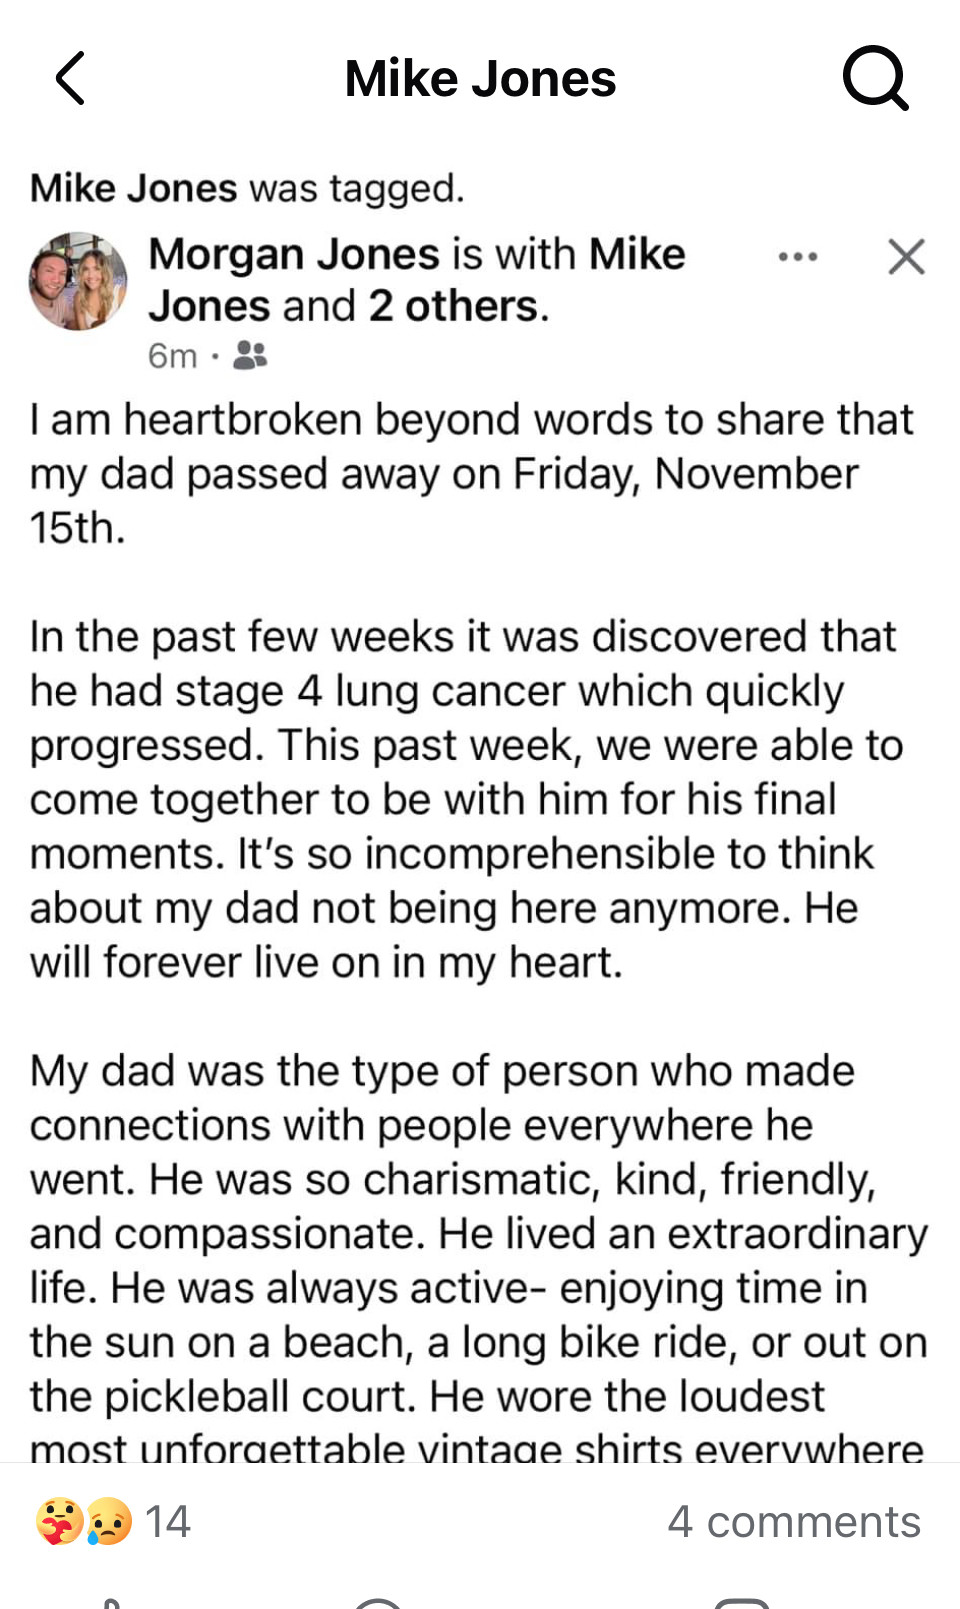The height and width of the screenshot is (1609, 960).
Task: Tap the paragraph about stage 4 lung cancer
Action: pyautogui.click(x=465, y=799)
